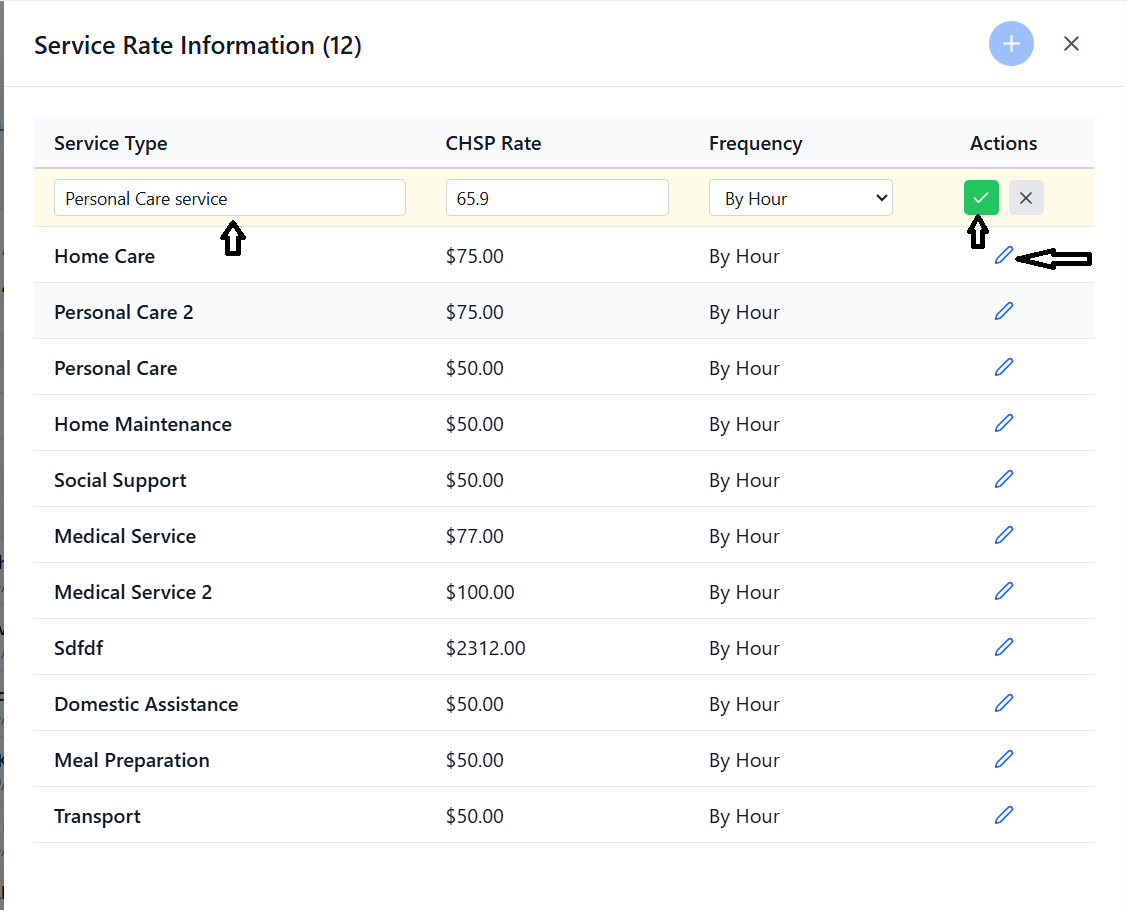This screenshot has height=910, width=1127.
Task: Click the Service Type column header
Action: [111, 143]
